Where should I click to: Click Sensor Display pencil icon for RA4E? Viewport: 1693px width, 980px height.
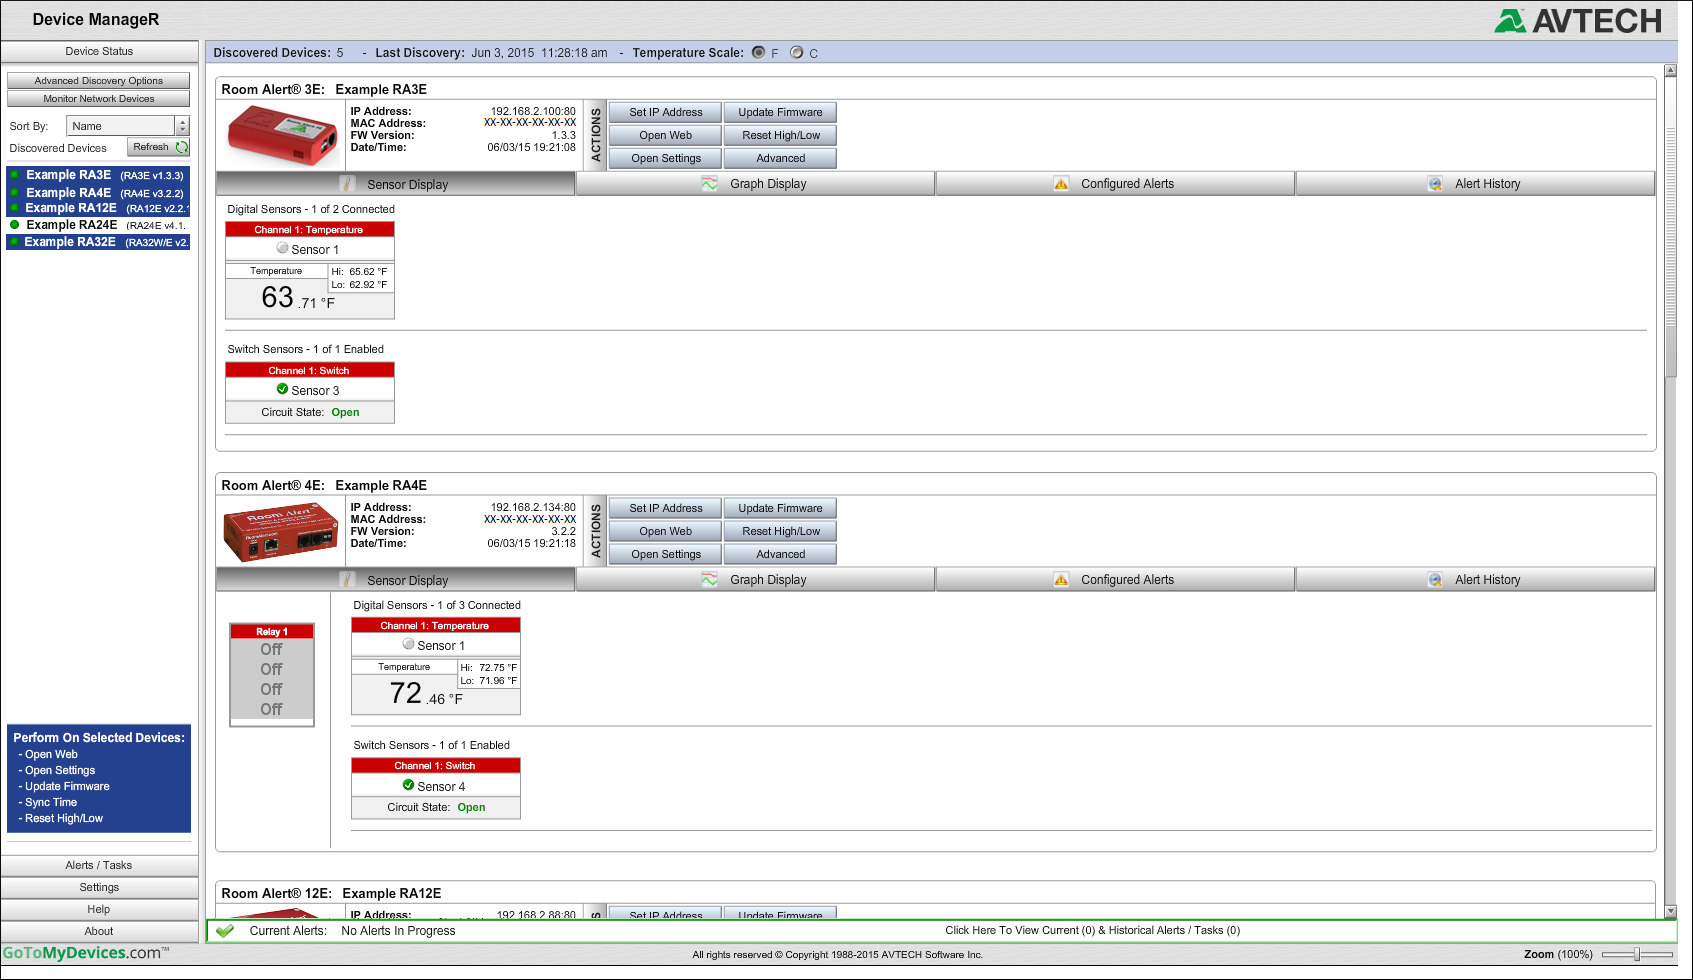click(x=348, y=580)
